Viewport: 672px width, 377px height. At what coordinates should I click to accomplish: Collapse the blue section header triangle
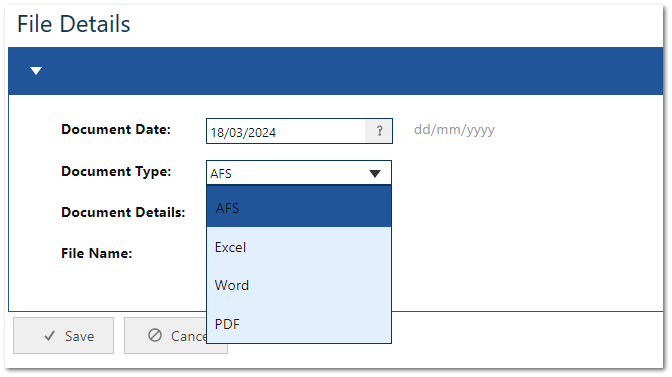tap(36, 71)
